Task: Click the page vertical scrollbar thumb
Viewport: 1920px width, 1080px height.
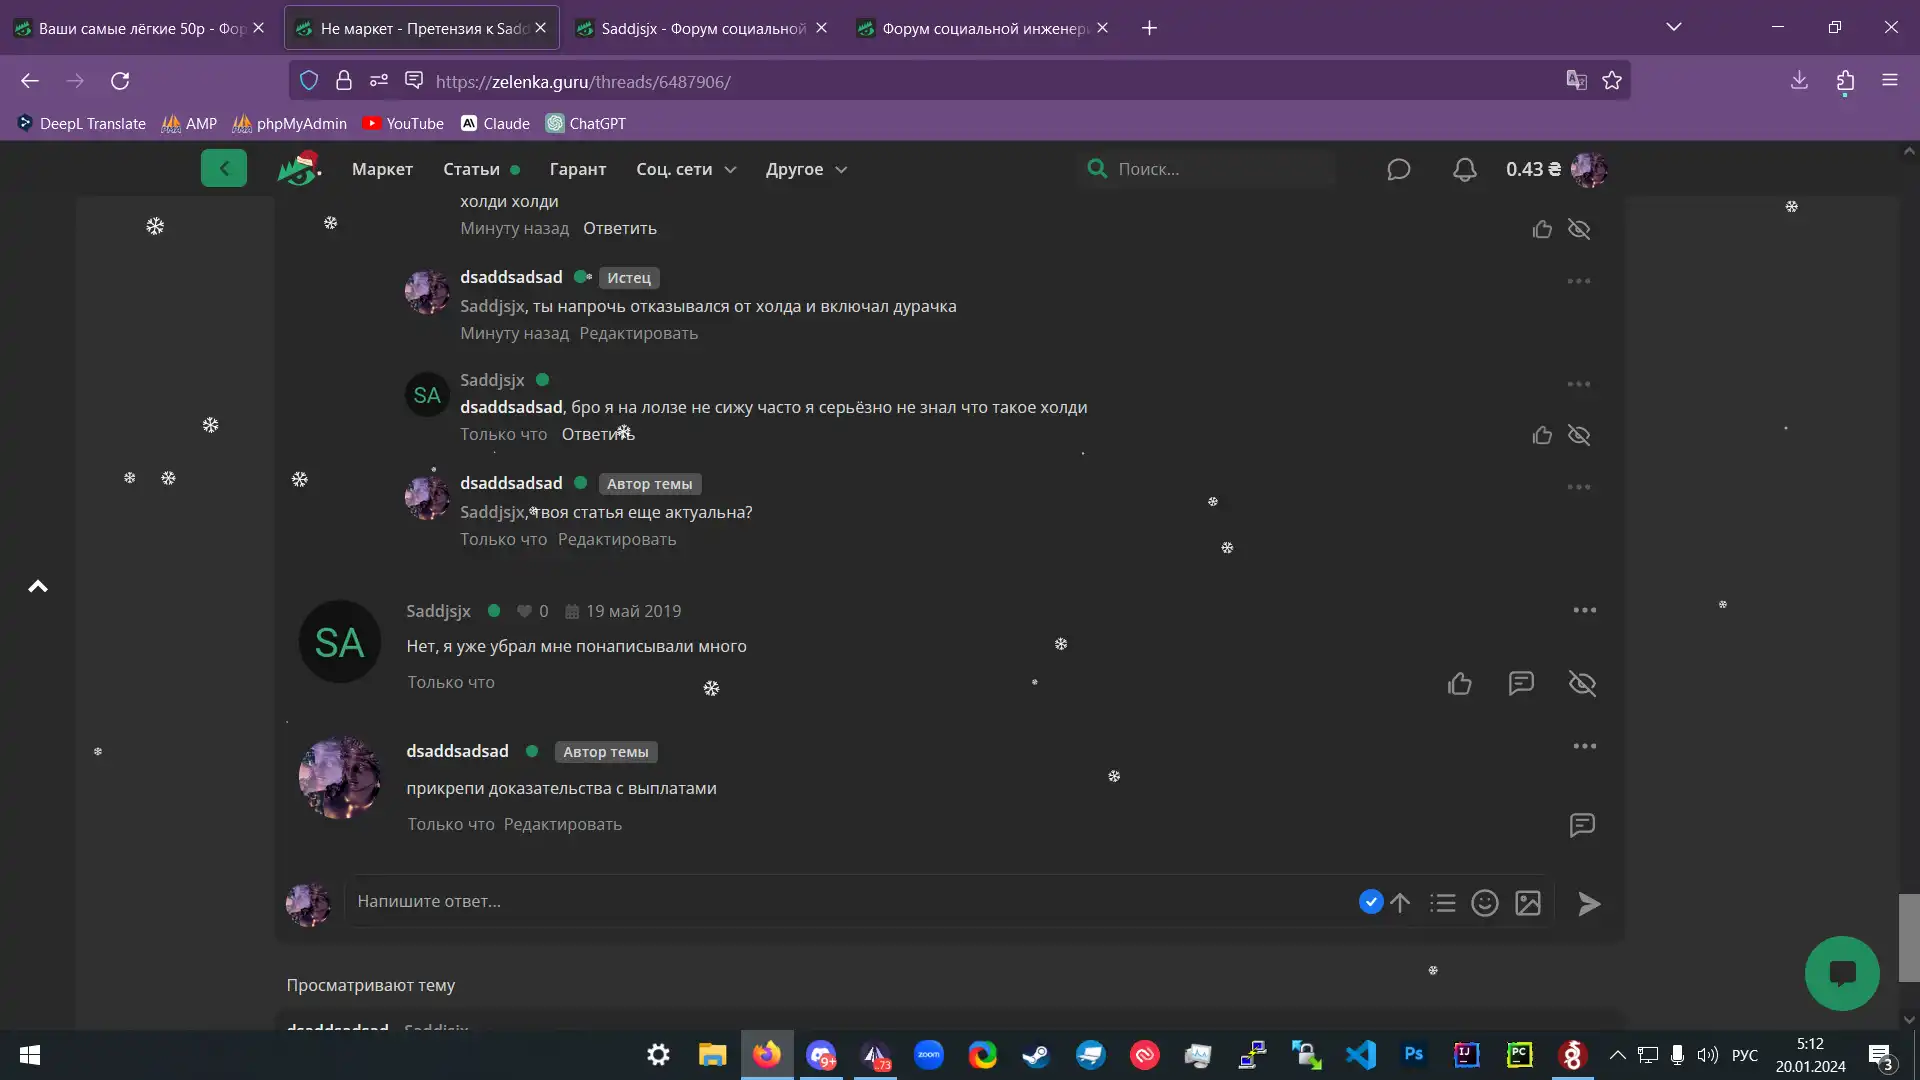Action: point(1909,938)
